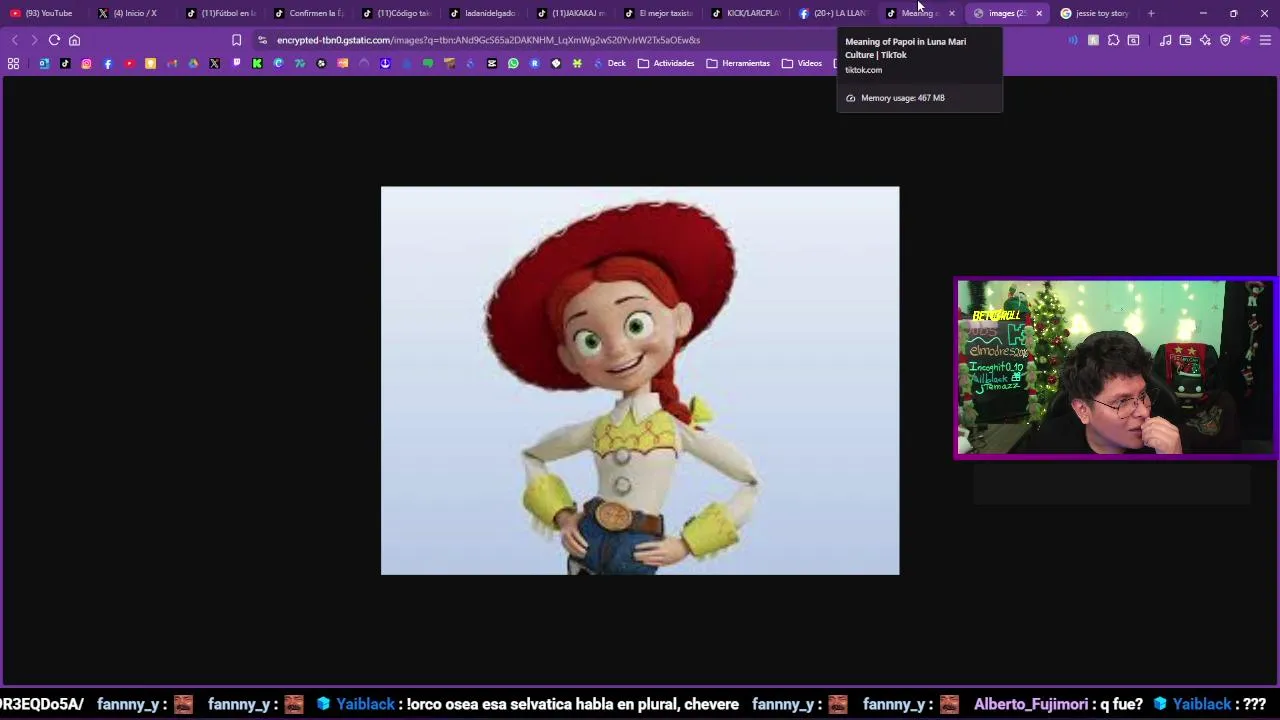Expand the Videos bookmarks folder

click(x=802, y=63)
